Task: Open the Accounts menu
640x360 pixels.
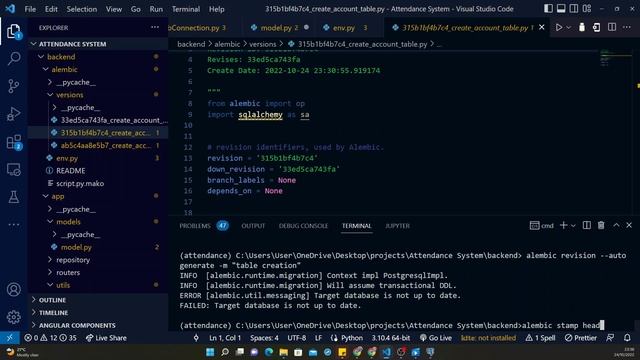Action: (x=13, y=289)
